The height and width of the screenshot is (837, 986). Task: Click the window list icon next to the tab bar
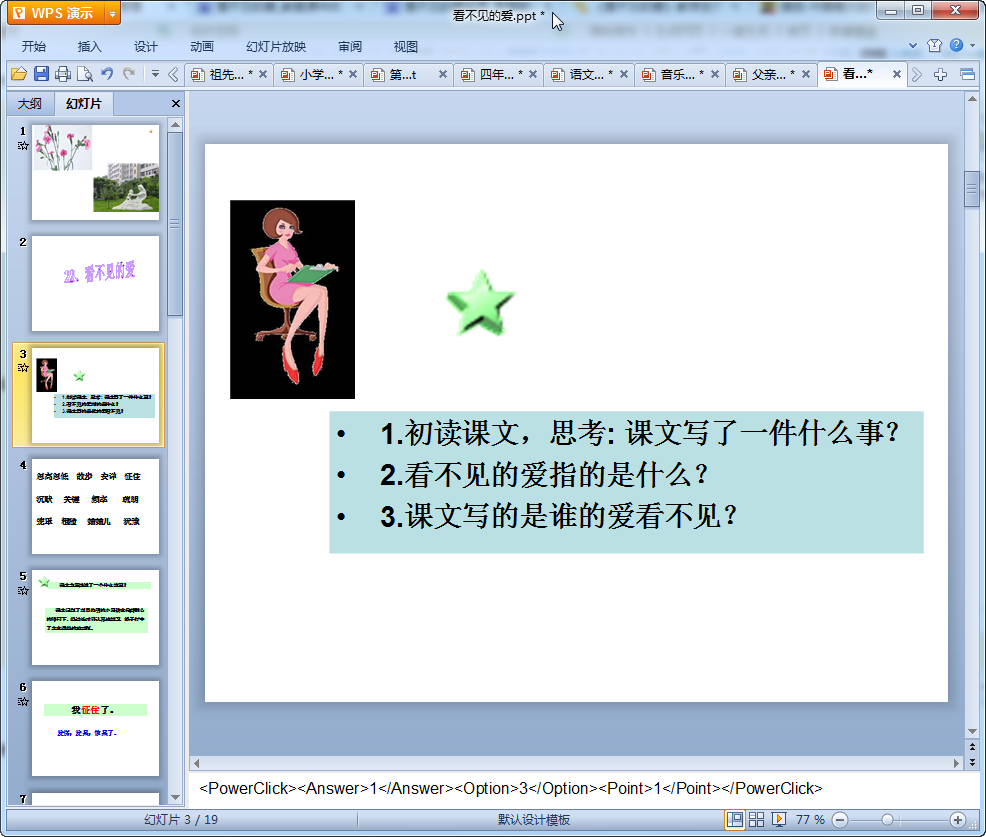tap(967, 75)
